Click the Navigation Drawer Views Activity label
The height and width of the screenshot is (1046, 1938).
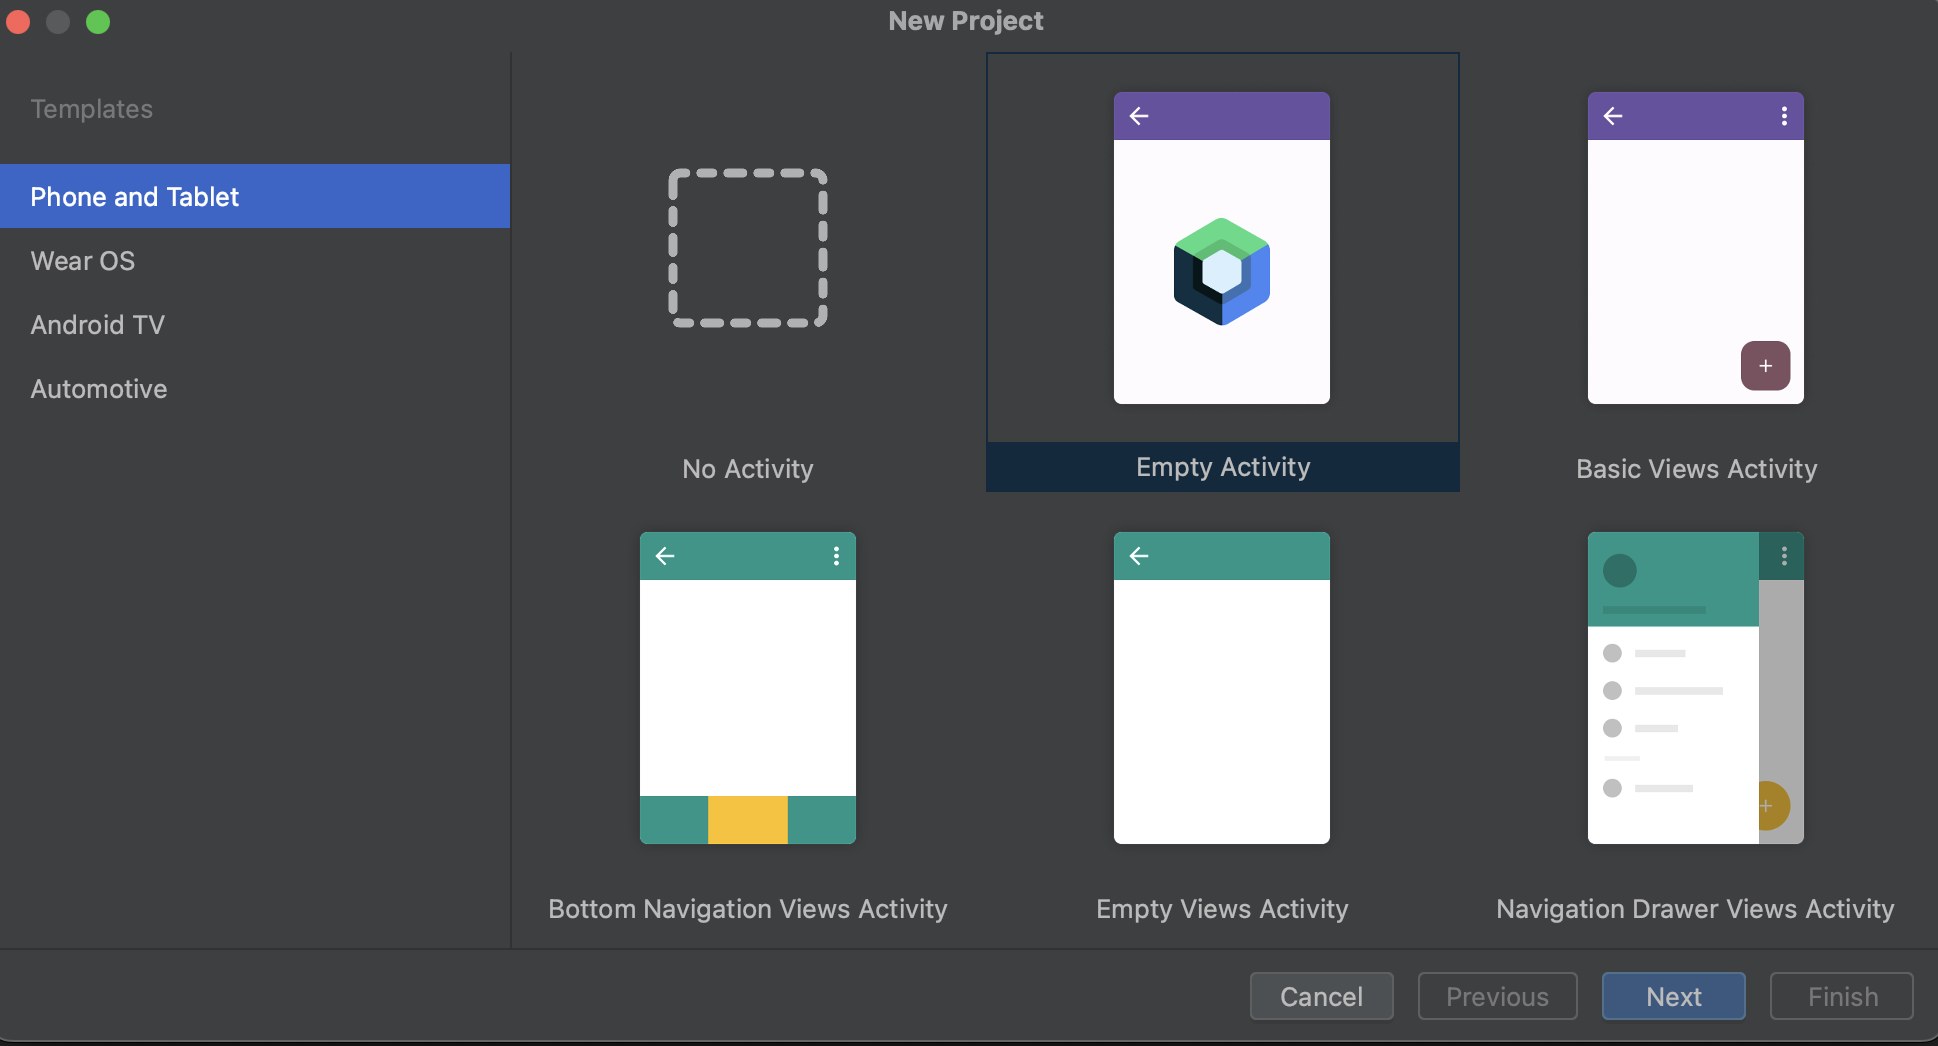click(1696, 909)
